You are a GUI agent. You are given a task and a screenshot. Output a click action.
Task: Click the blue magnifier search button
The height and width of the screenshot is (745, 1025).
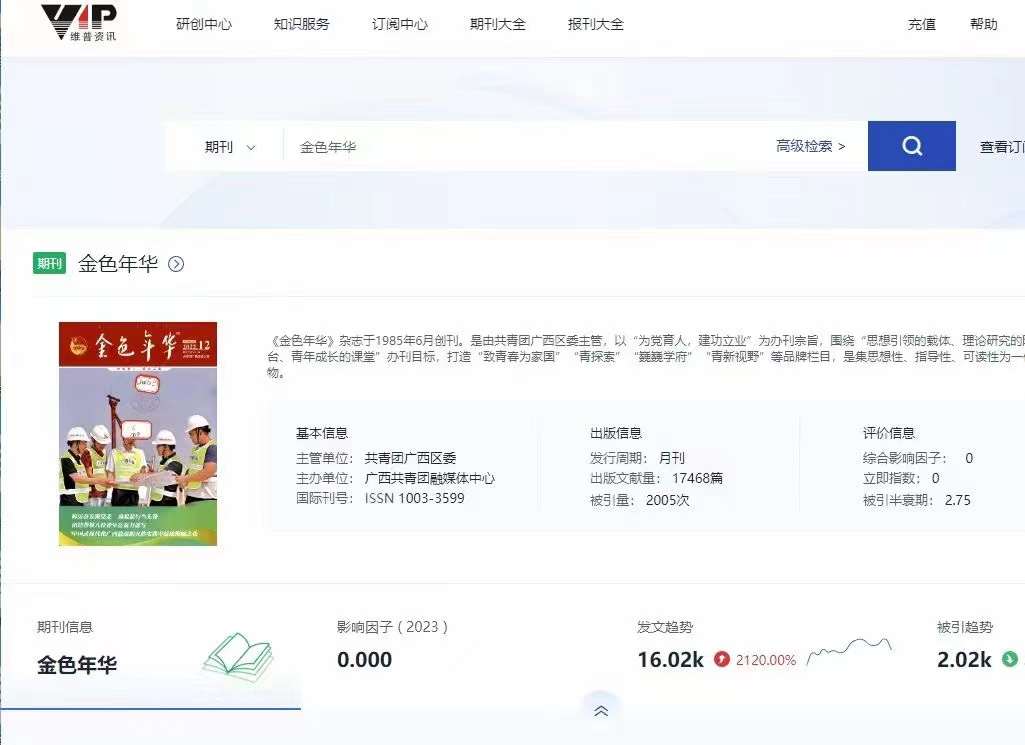pyautogui.click(x=911, y=146)
